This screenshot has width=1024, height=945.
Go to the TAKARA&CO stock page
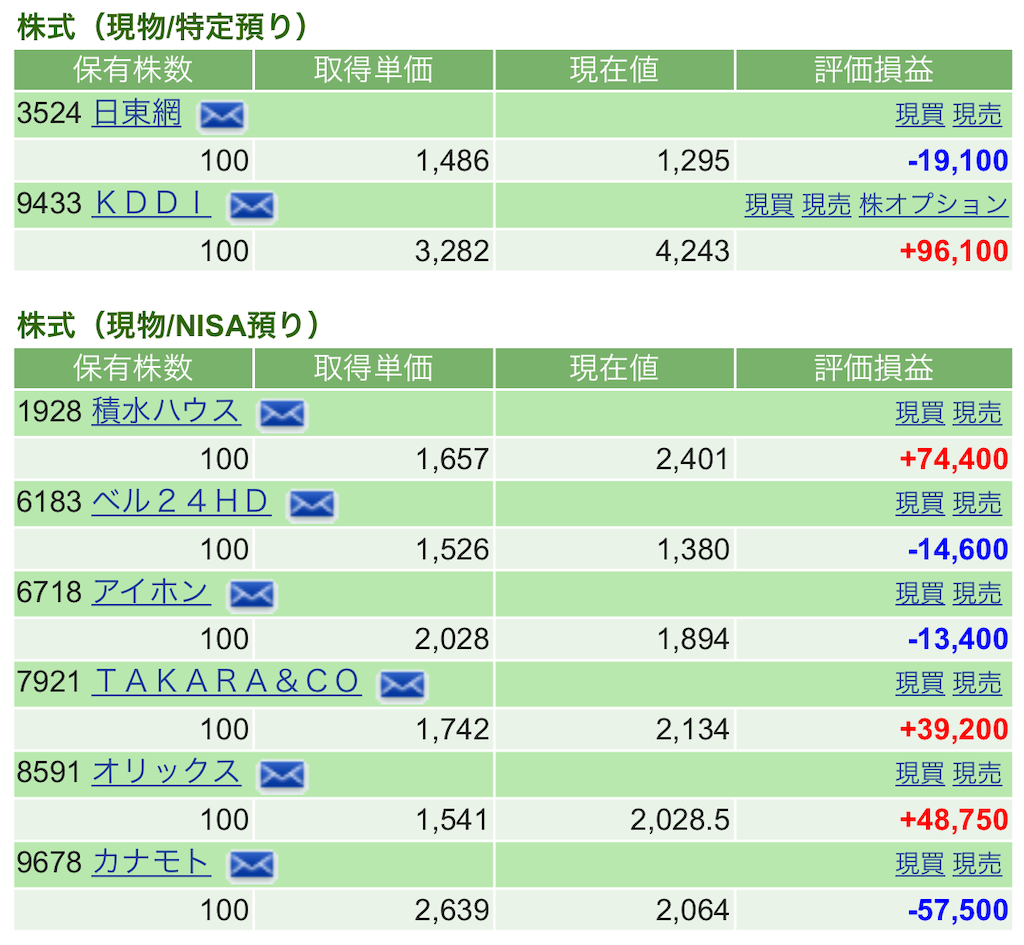[227, 682]
